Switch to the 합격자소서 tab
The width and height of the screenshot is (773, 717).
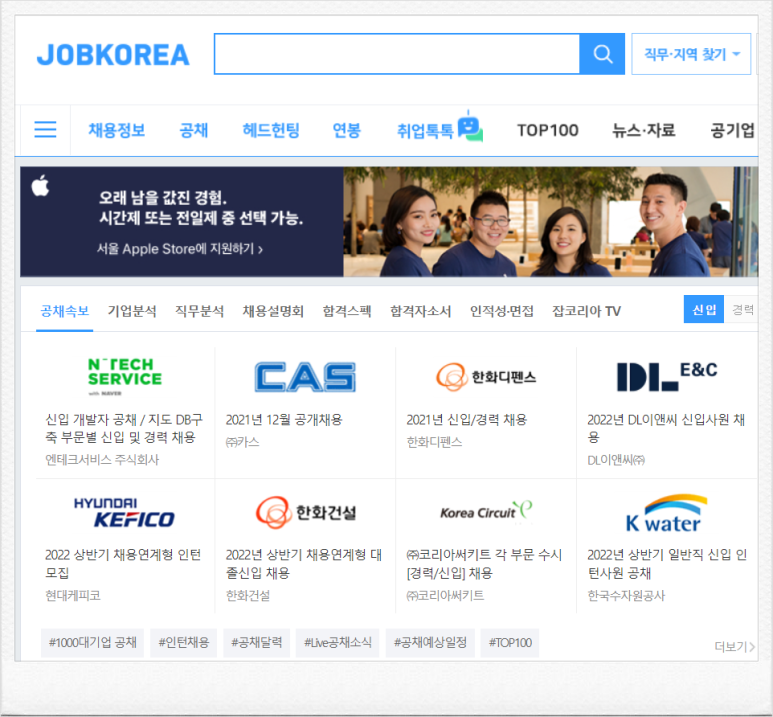(x=421, y=311)
